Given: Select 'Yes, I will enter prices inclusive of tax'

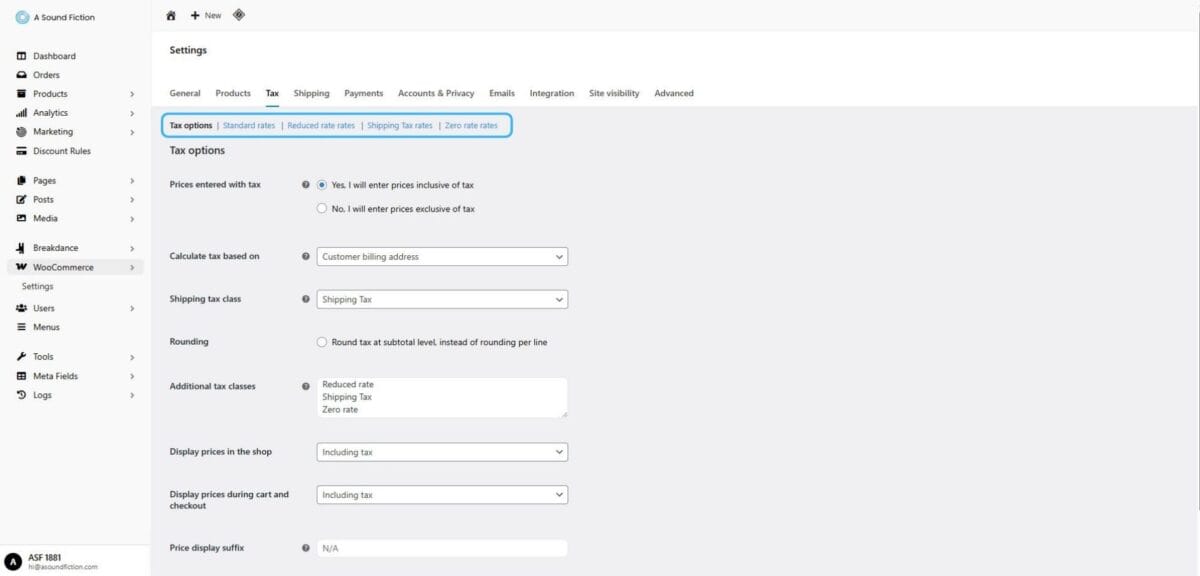Looking at the screenshot, I should 322,185.
